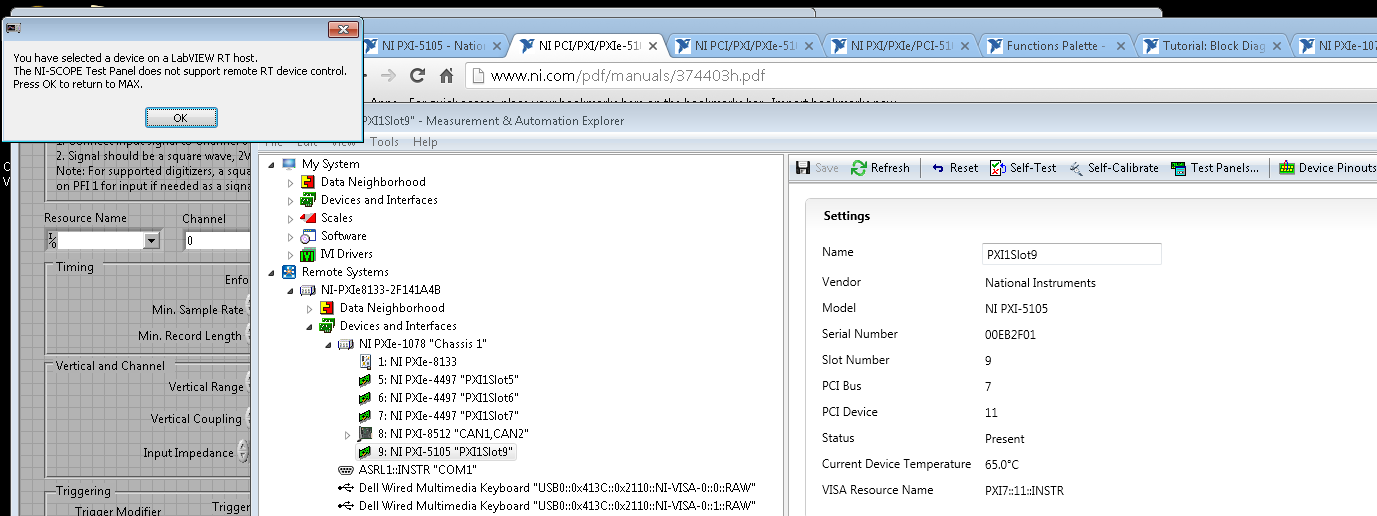The image size is (1377, 516).
Task: Click the Channel input field showing 0
Action: (x=218, y=240)
